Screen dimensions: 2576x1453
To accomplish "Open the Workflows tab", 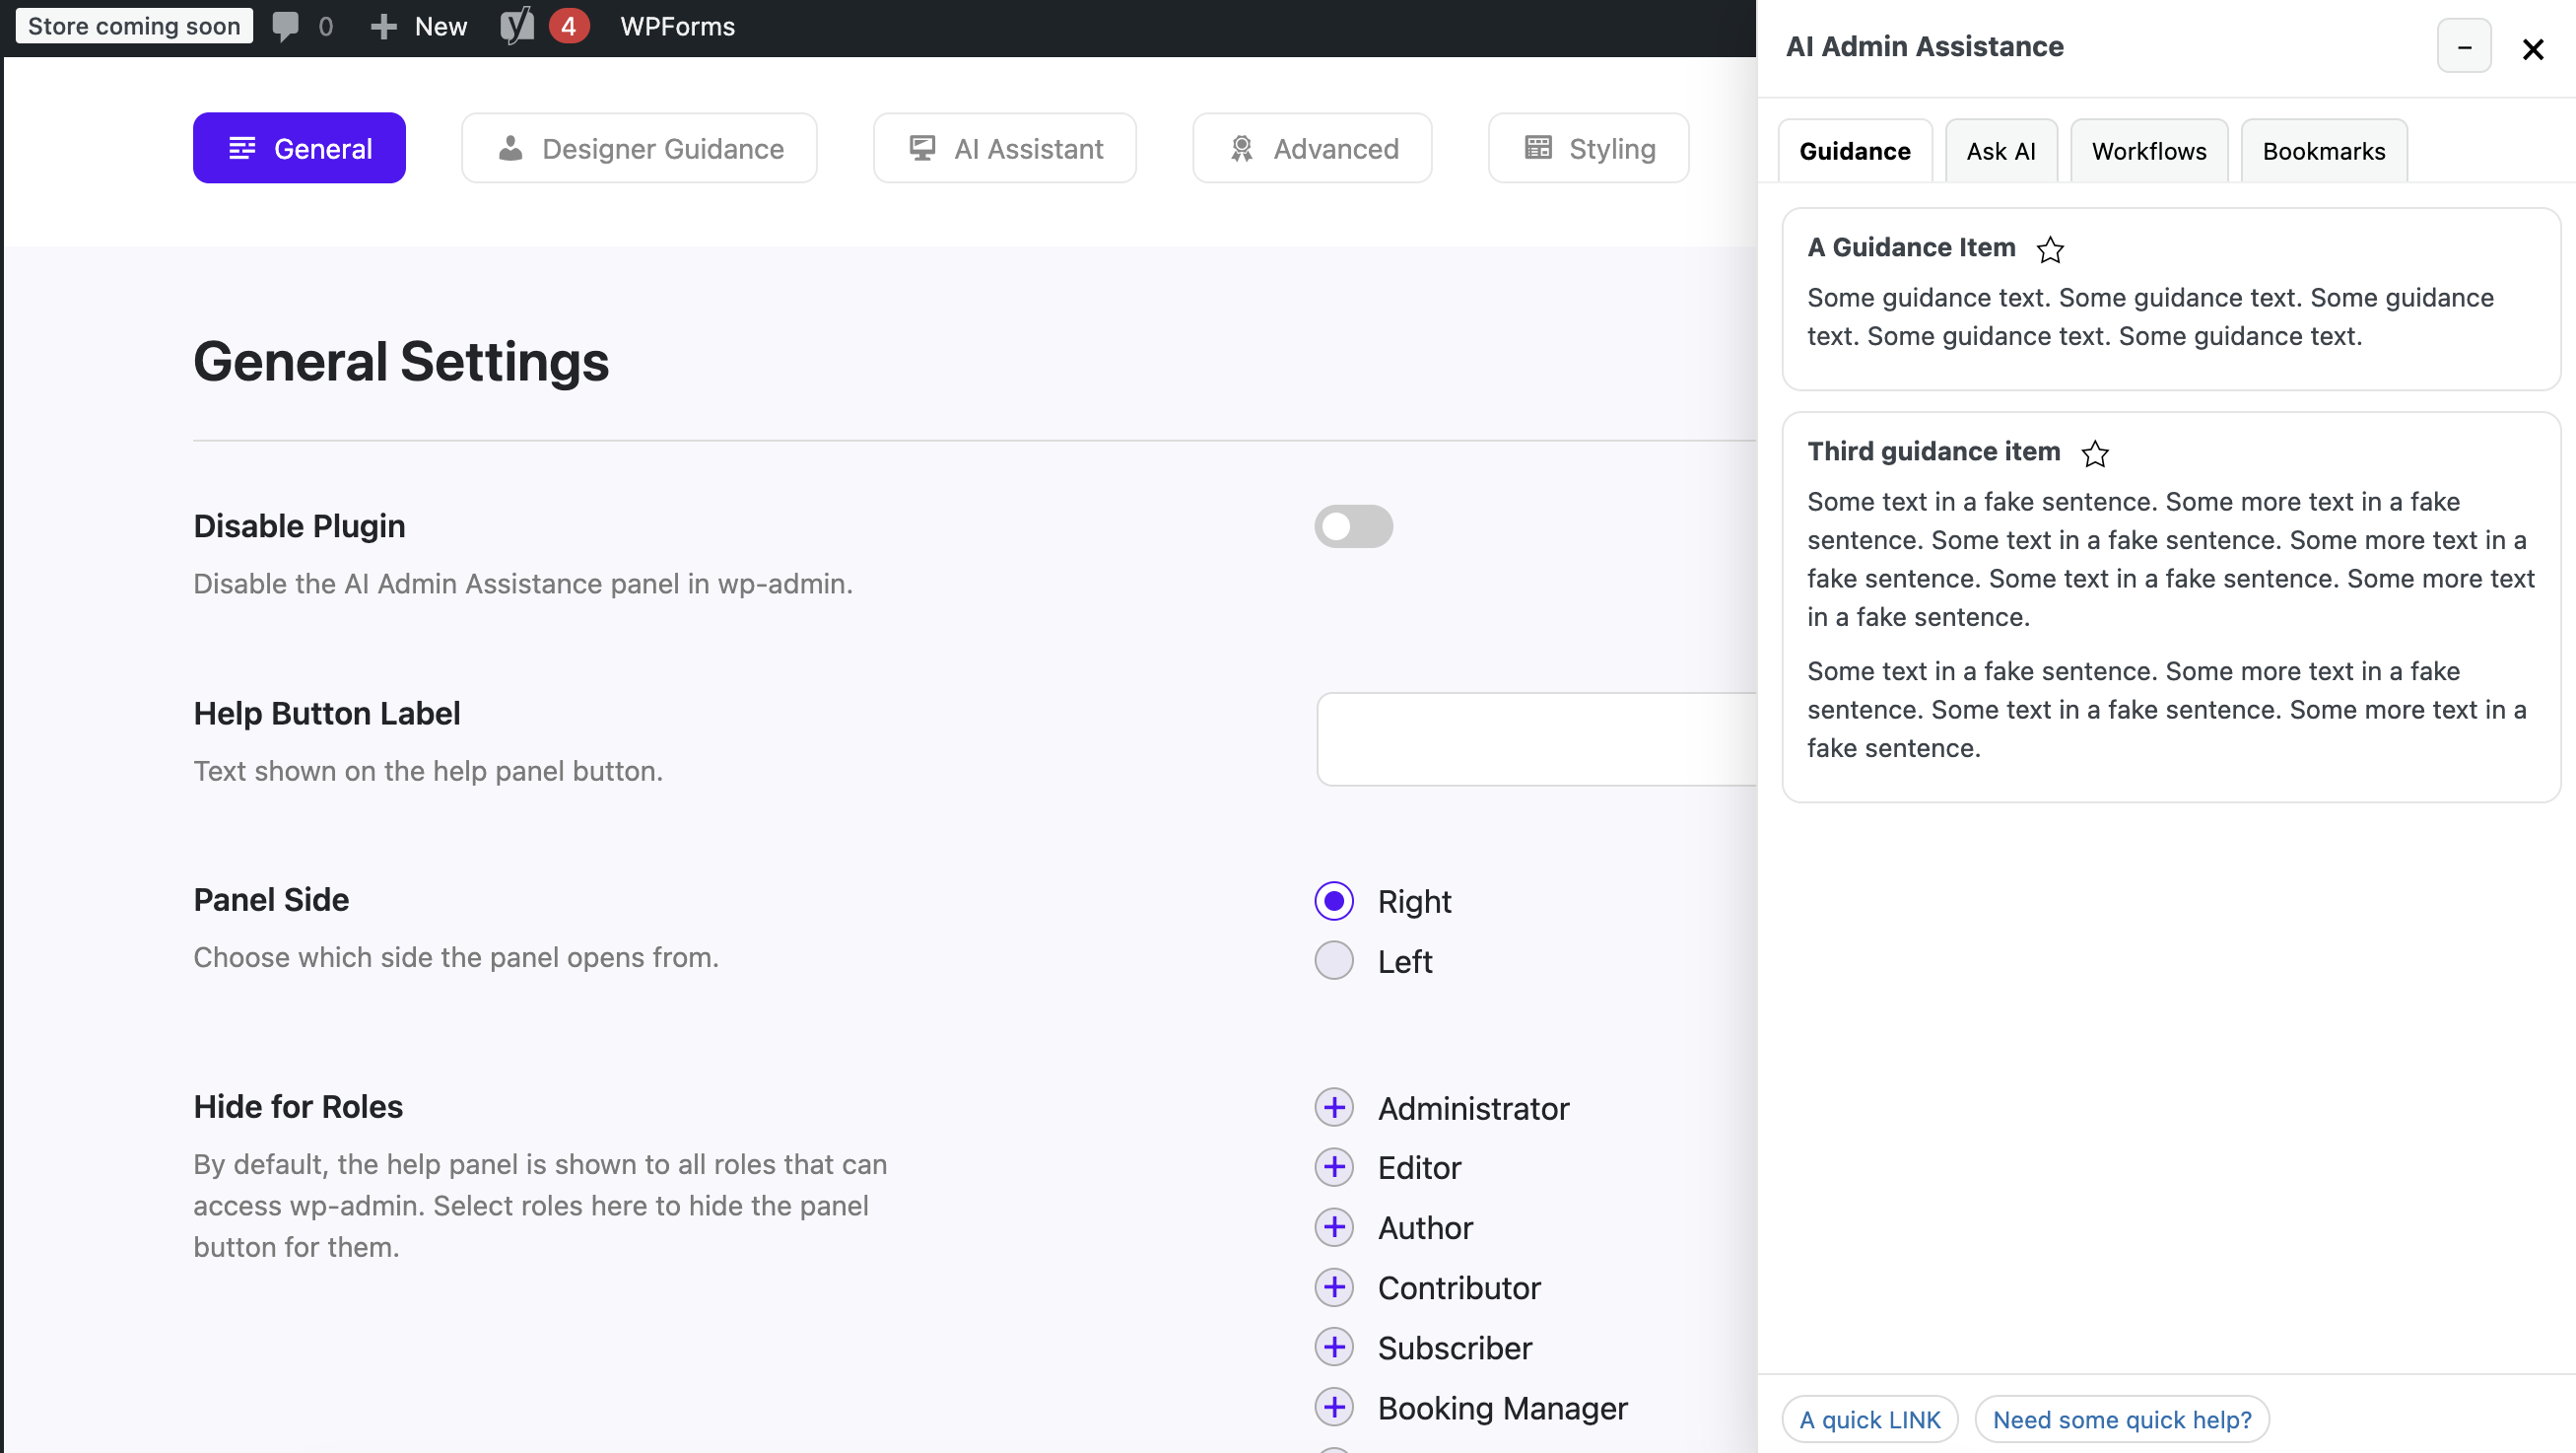I will click(2149, 151).
